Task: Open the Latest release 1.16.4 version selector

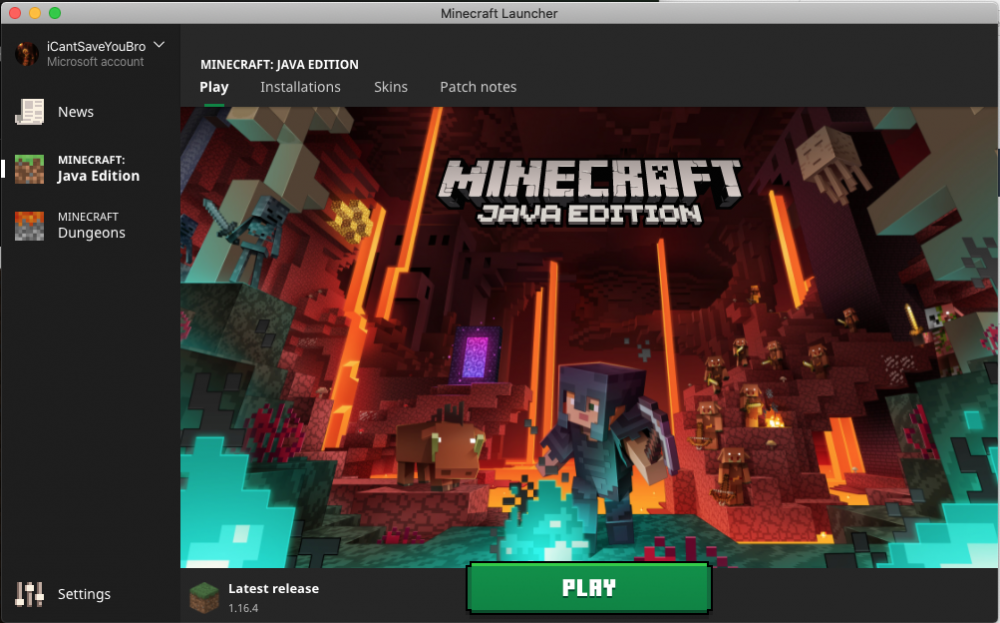Action: pyautogui.click(x=272, y=597)
